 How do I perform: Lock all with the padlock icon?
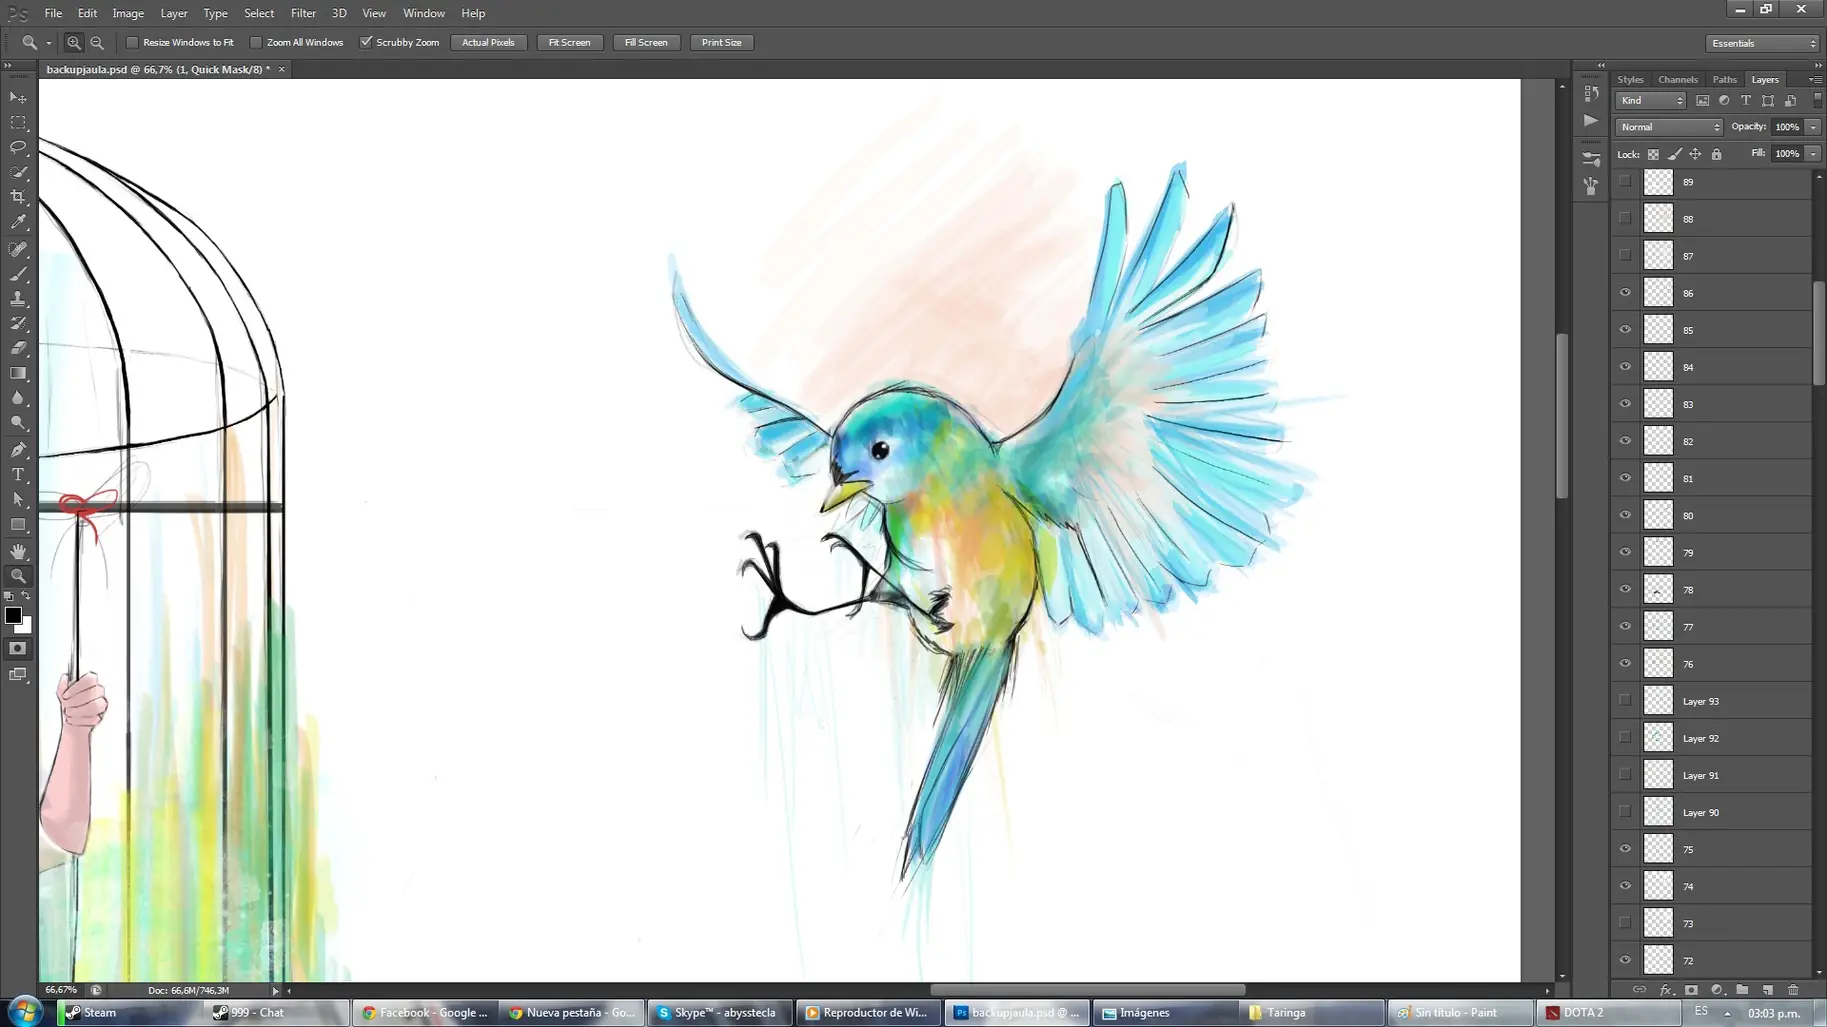click(x=1717, y=154)
